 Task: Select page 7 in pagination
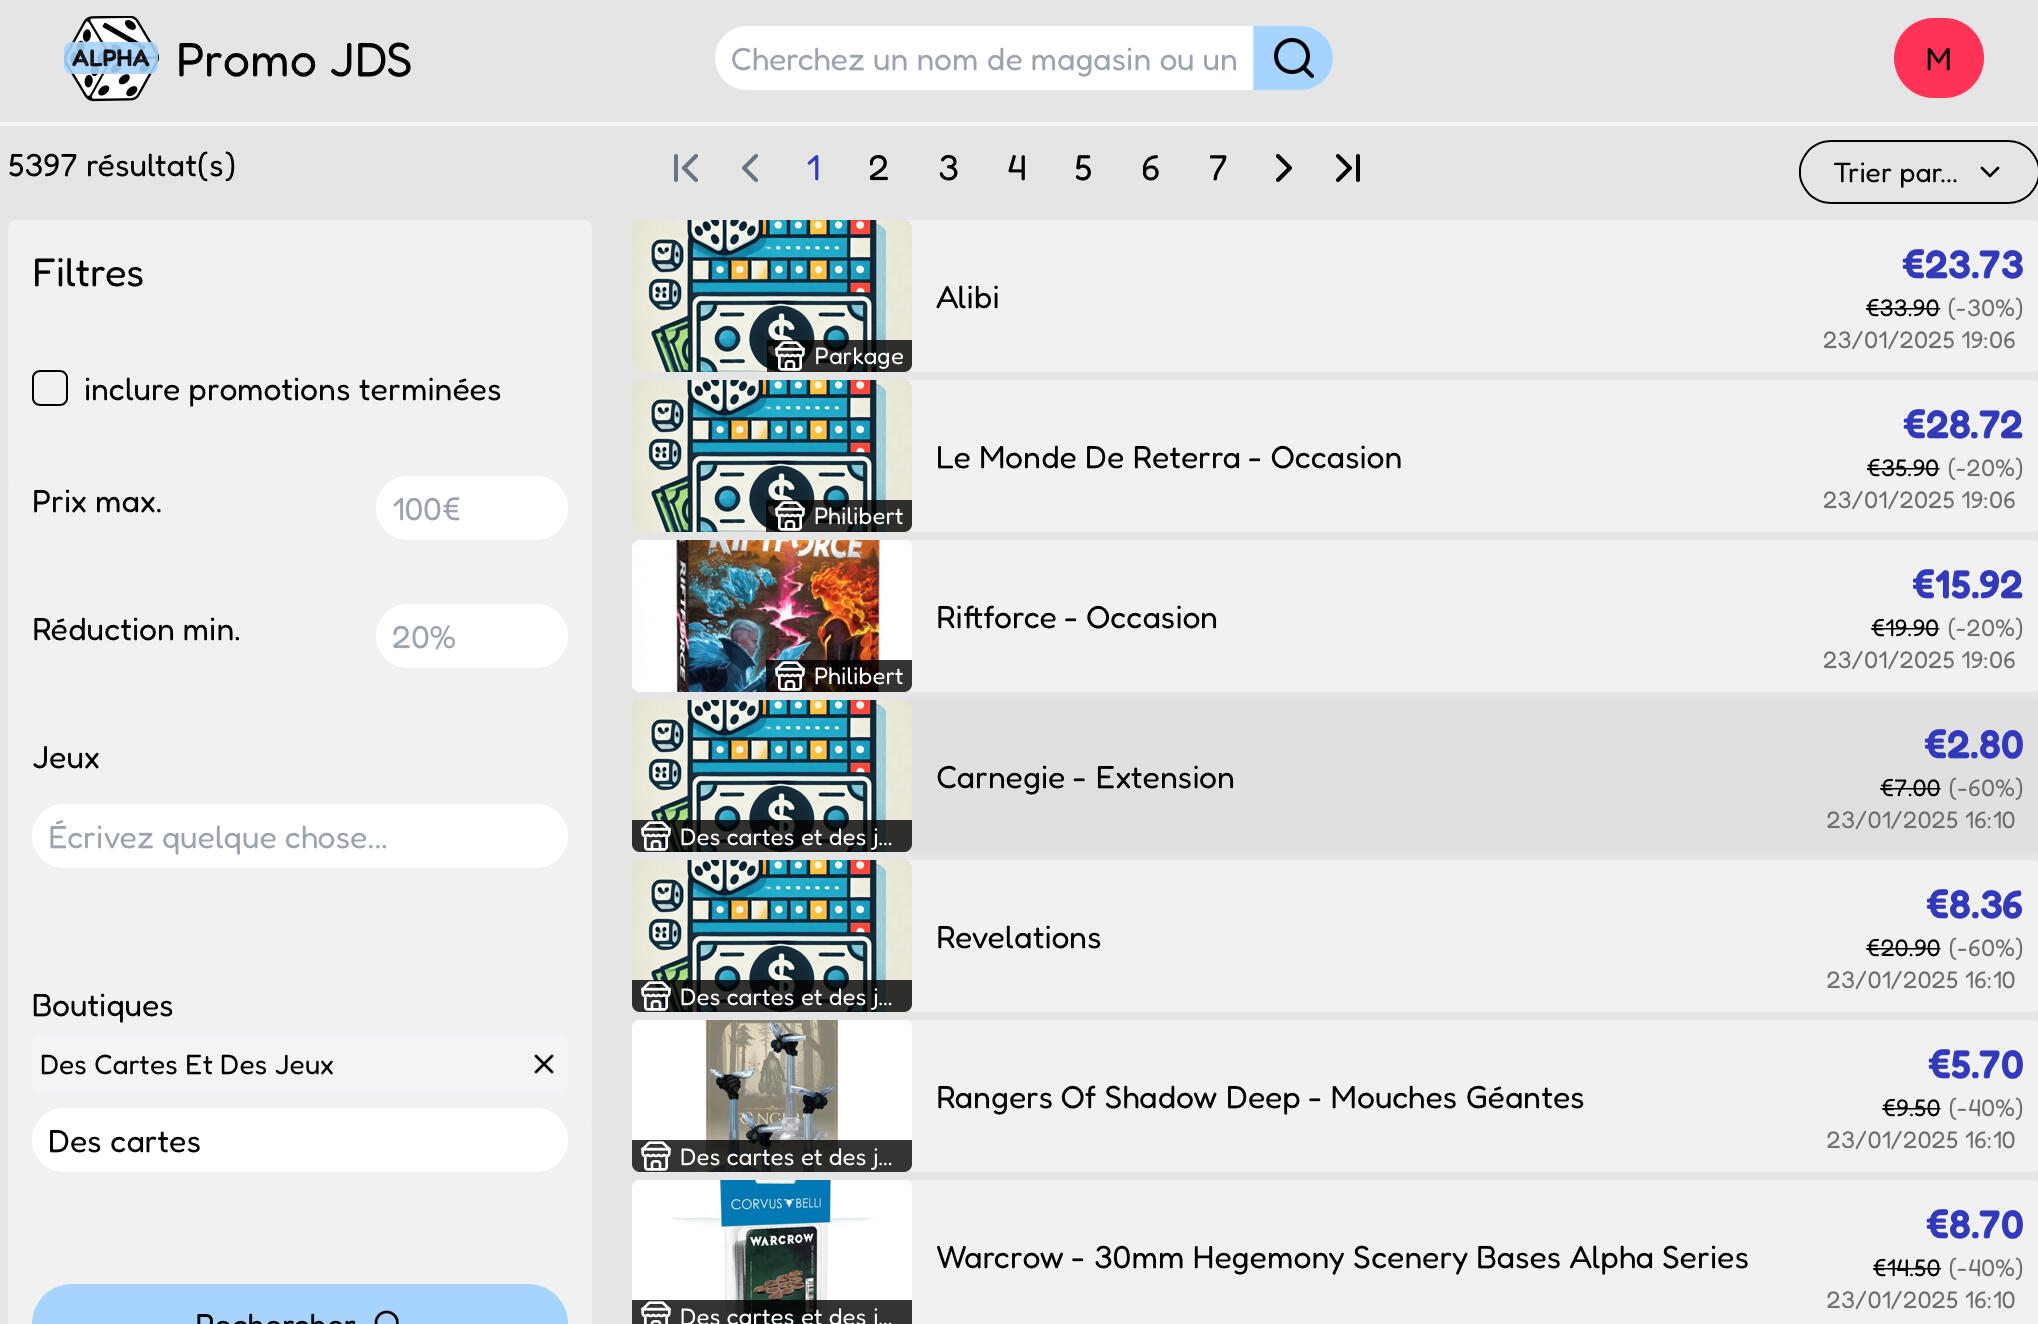[x=1217, y=168]
